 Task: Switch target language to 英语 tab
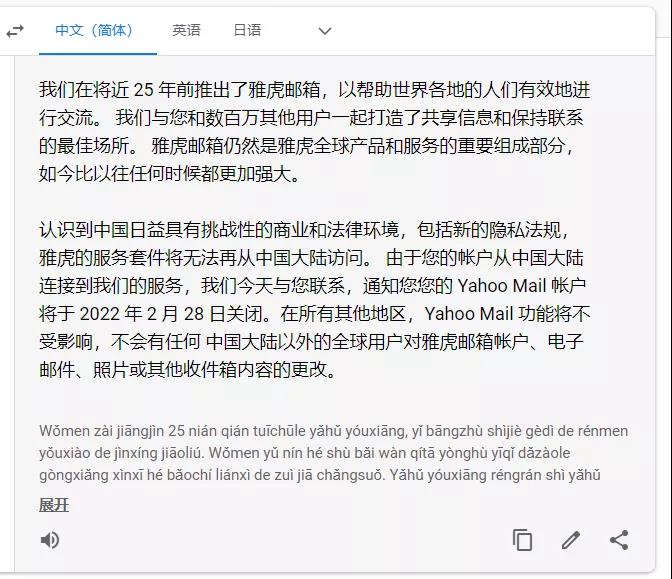tap(186, 30)
